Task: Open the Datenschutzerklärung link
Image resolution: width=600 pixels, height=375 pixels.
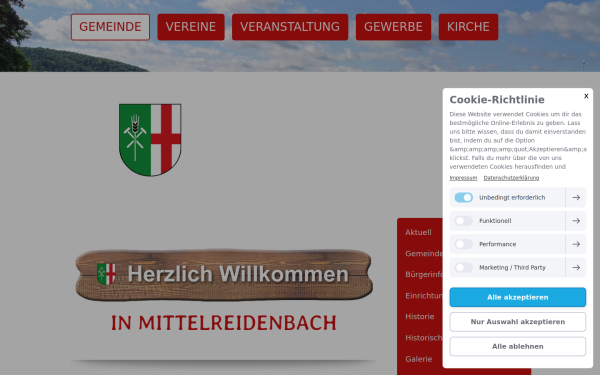Action: coord(511,178)
